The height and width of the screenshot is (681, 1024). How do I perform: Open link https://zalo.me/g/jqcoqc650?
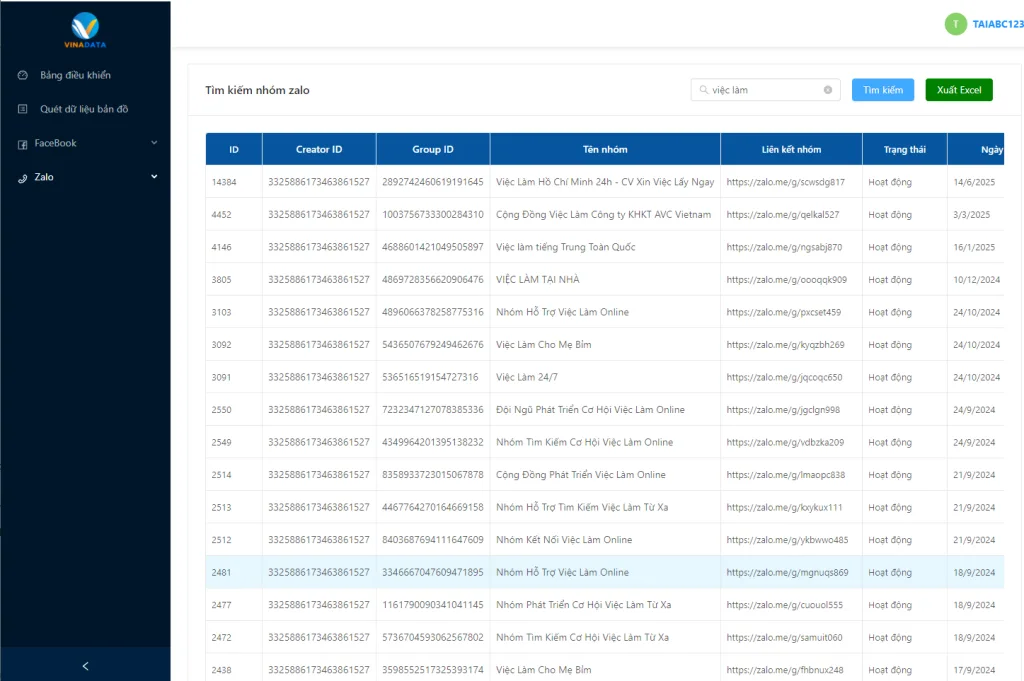(784, 377)
